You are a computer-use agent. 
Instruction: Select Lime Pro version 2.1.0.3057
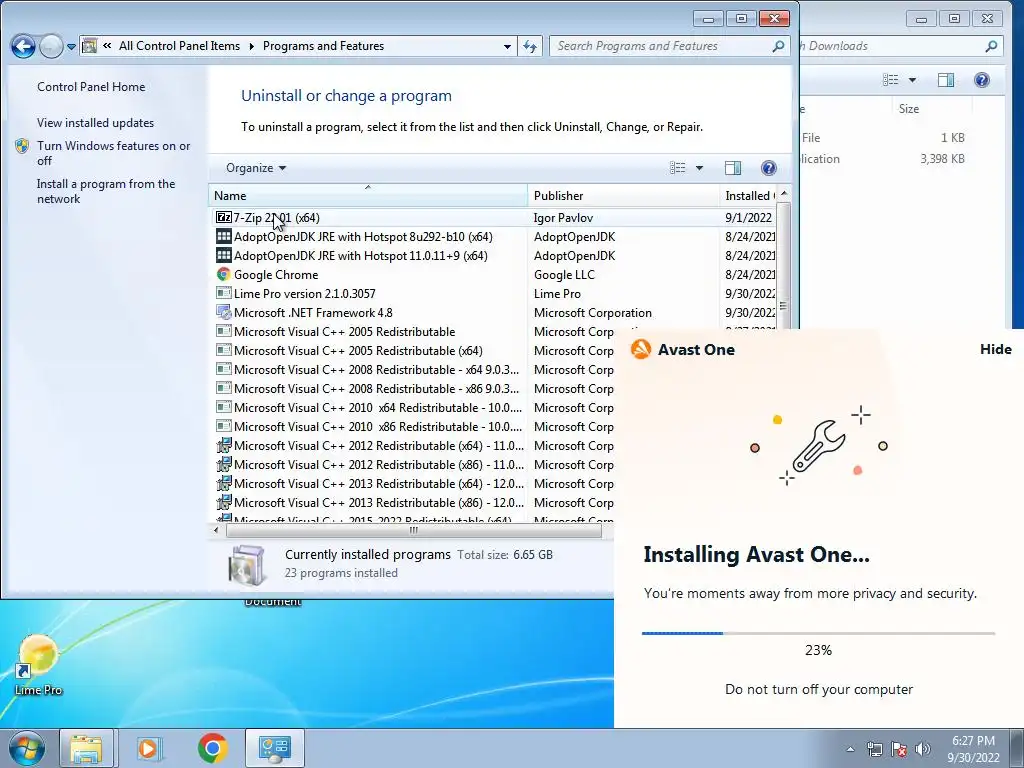304,293
